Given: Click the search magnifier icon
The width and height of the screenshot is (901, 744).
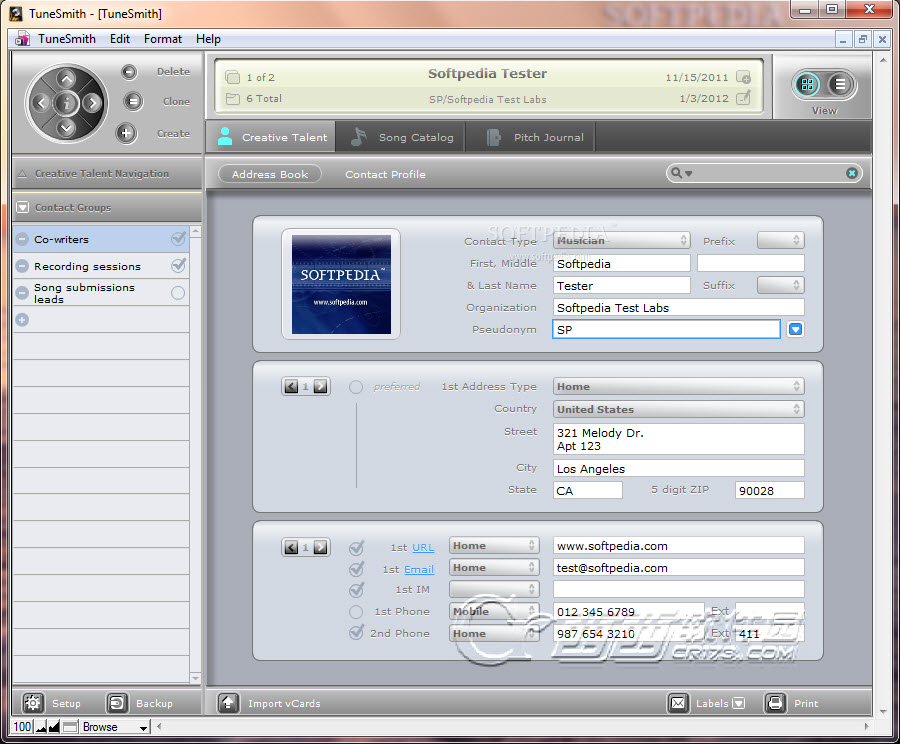Looking at the screenshot, I should coord(677,173).
